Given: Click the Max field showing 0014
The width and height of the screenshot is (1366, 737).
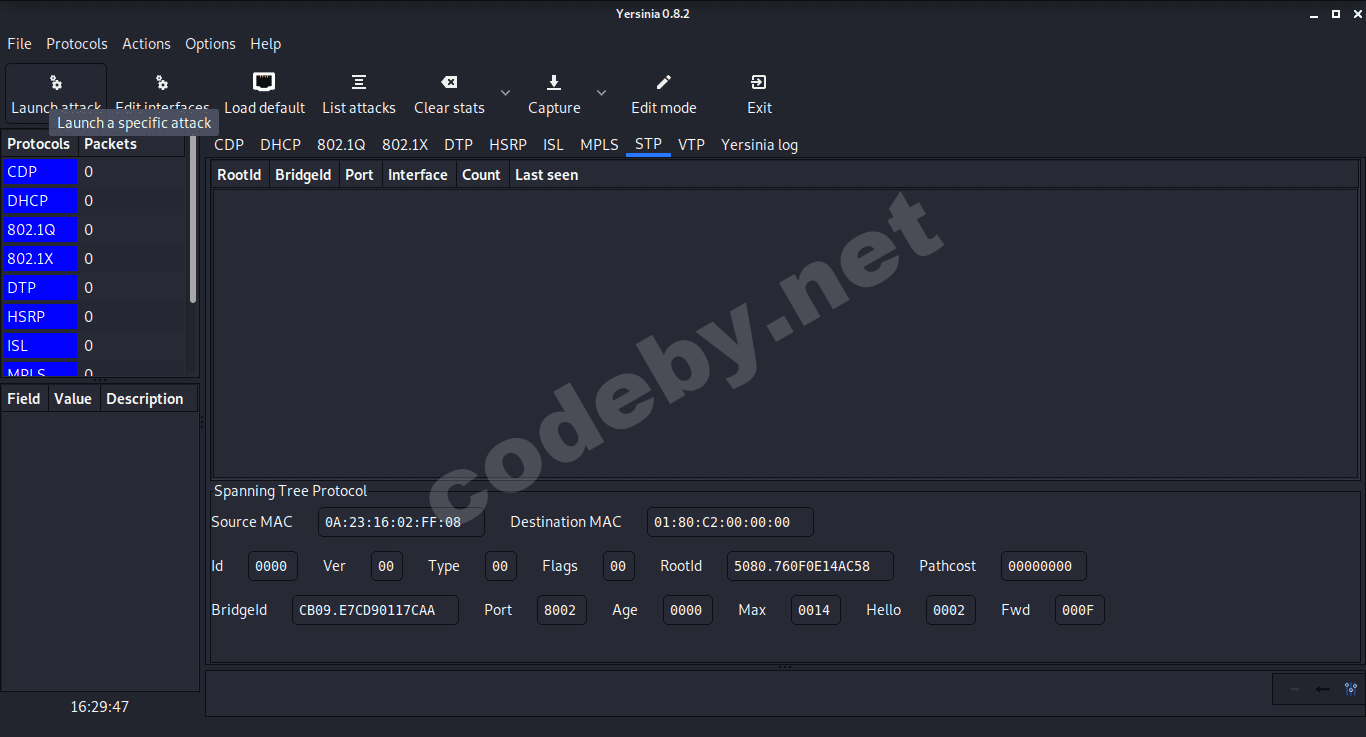Looking at the screenshot, I should (816, 610).
